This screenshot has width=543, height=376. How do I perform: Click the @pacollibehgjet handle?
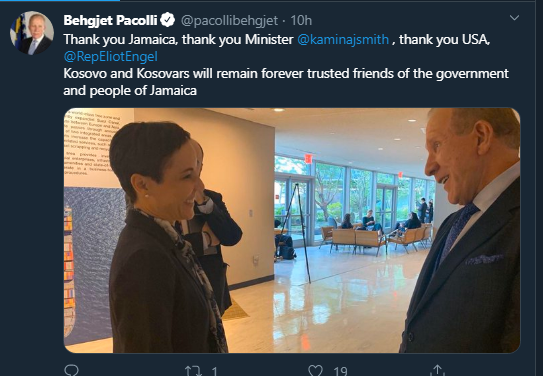pyautogui.click(x=229, y=21)
